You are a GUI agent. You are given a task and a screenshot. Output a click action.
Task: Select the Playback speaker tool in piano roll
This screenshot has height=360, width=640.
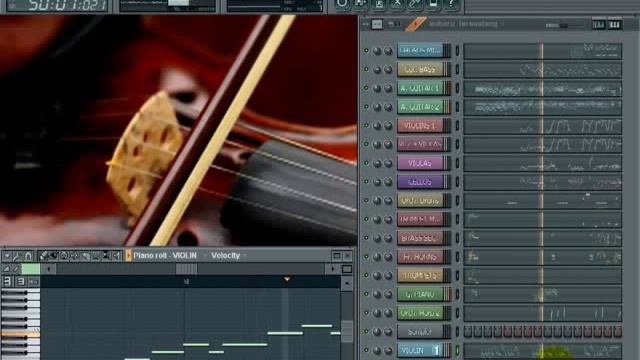[x=117, y=256]
